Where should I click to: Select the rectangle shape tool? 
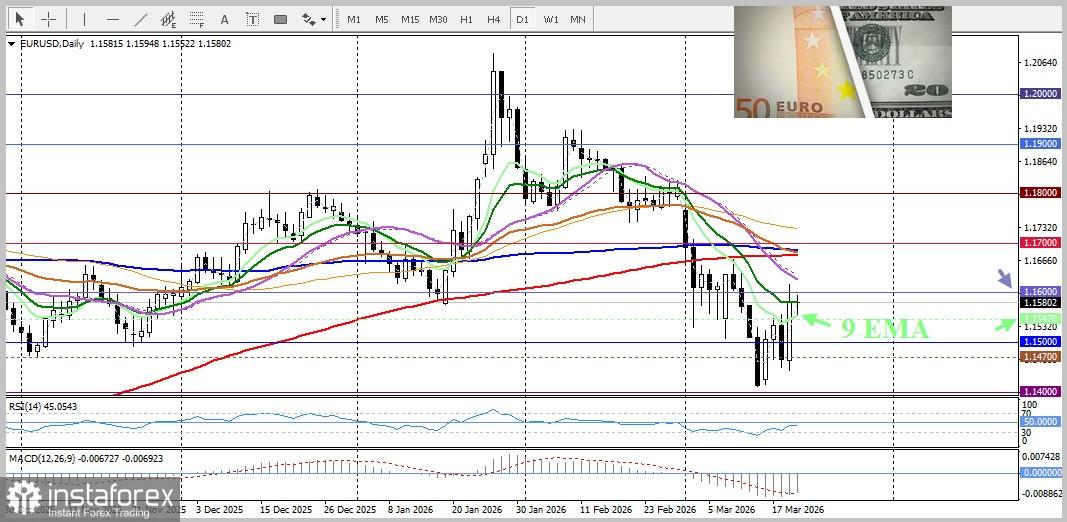pos(280,19)
